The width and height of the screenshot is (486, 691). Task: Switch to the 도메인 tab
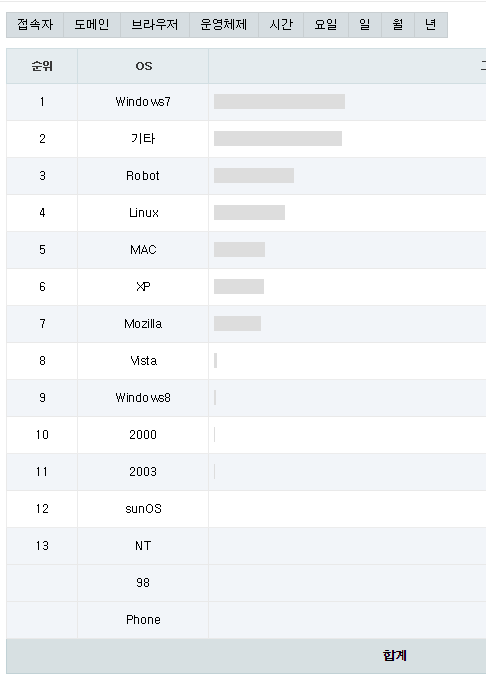[x=92, y=25]
